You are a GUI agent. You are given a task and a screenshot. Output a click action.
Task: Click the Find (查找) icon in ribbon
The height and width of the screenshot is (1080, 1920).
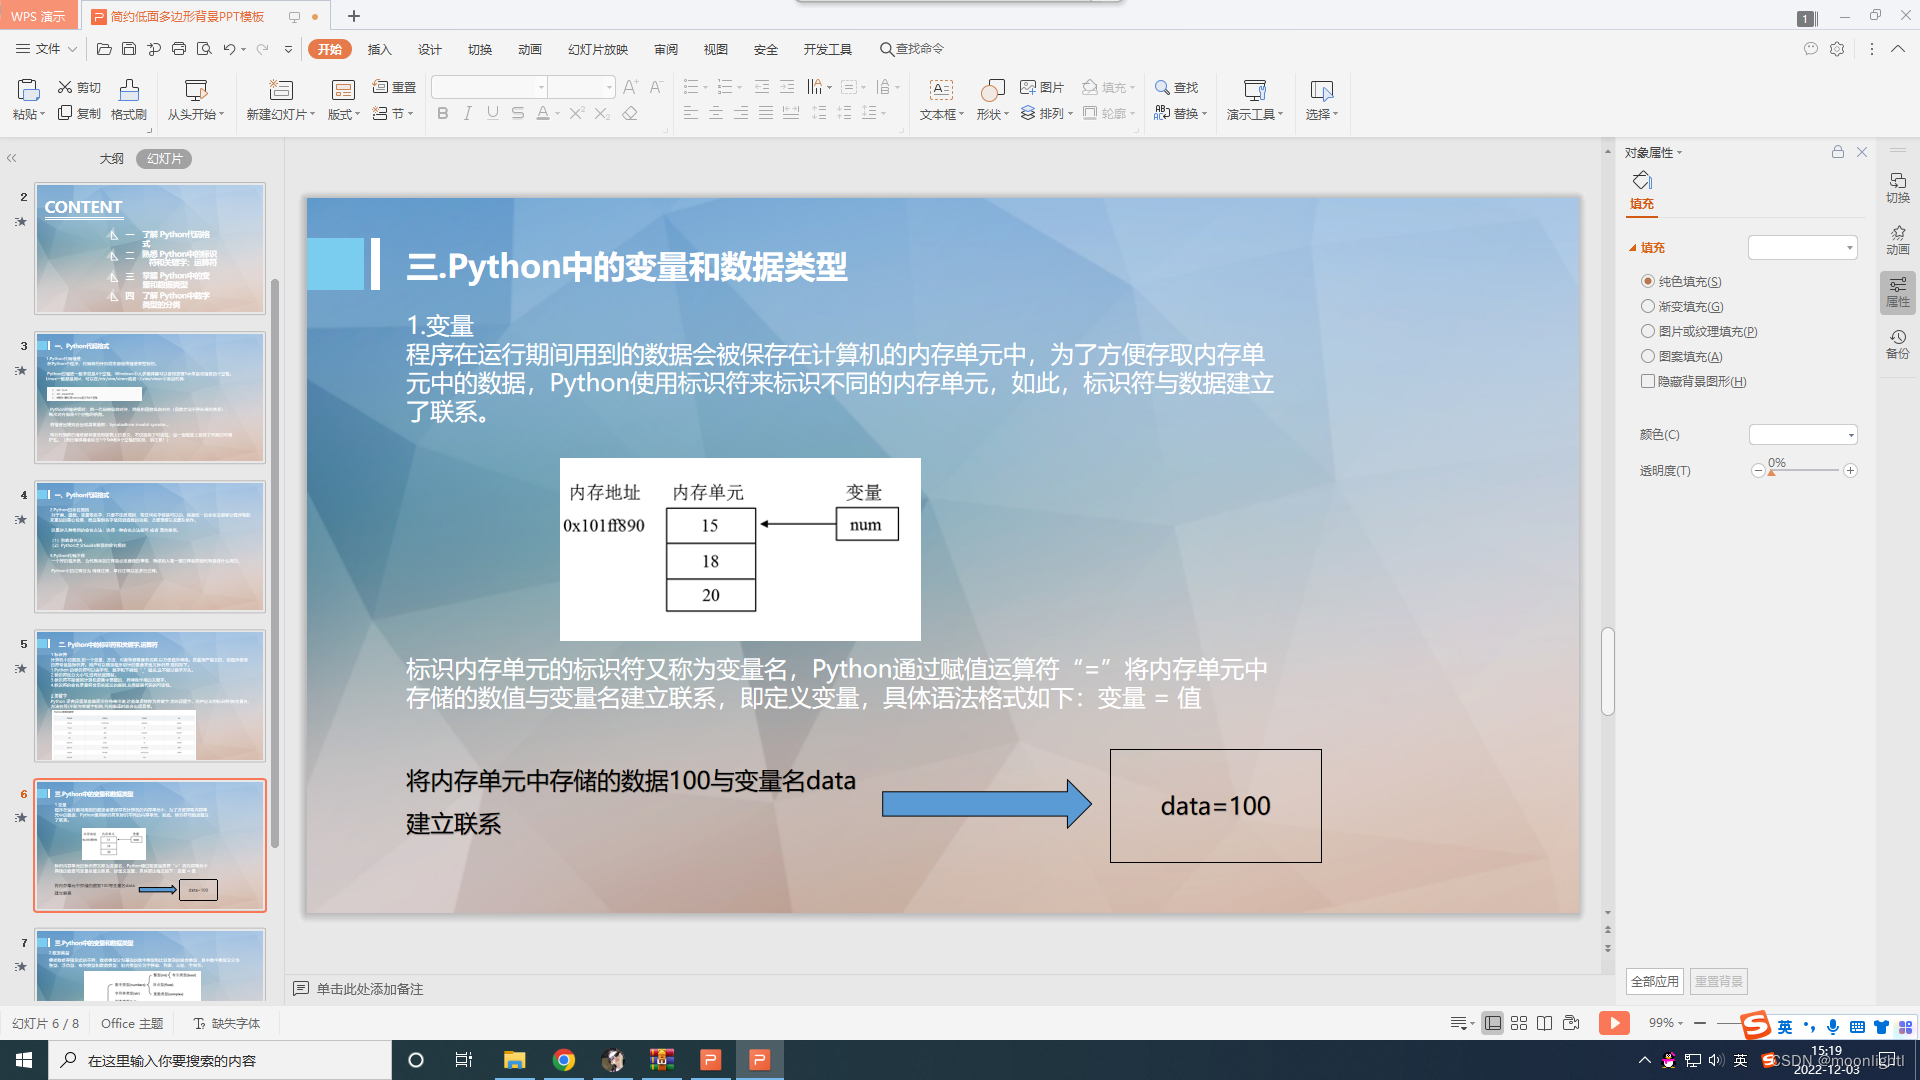click(1176, 88)
